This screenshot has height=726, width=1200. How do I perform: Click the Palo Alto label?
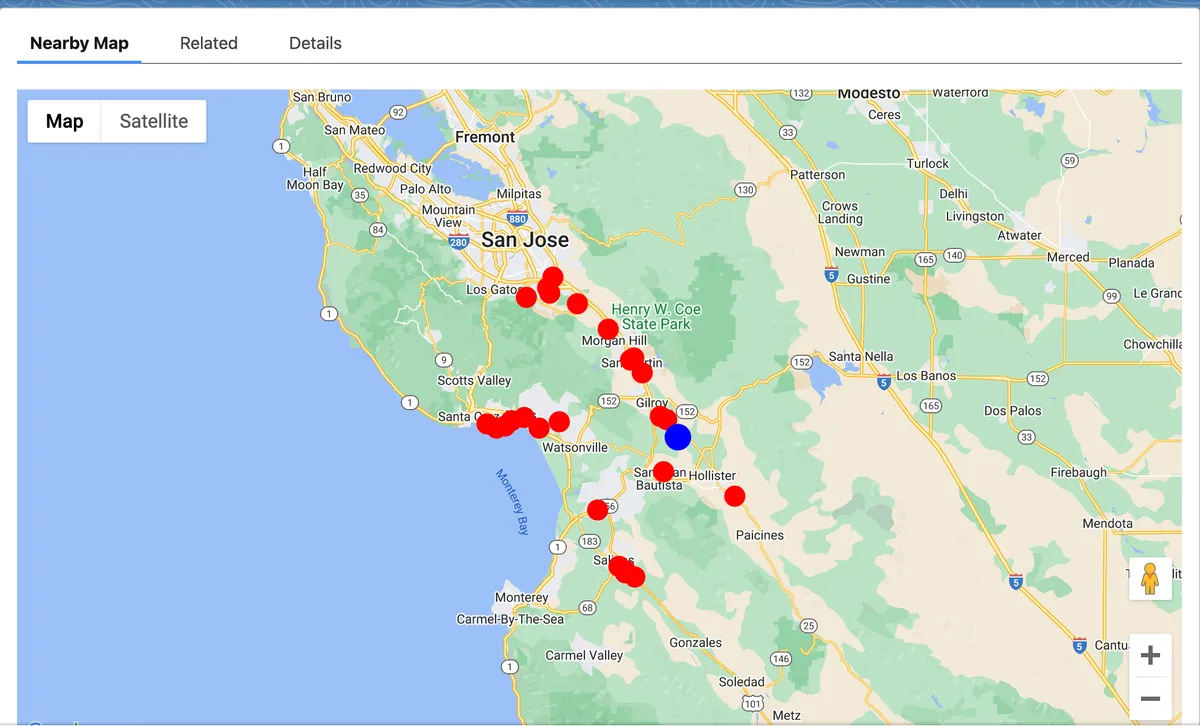[426, 189]
